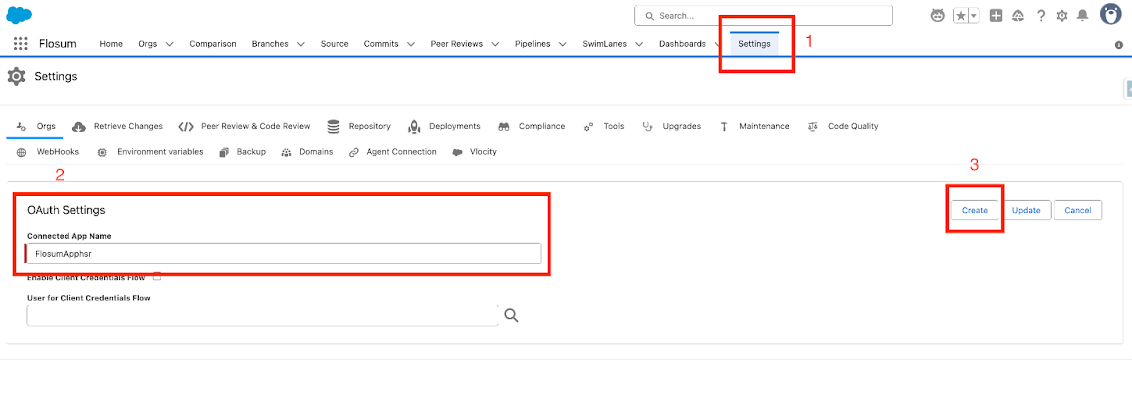
Task: Expand the Pipelines nav chevron
Action: [562, 44]
